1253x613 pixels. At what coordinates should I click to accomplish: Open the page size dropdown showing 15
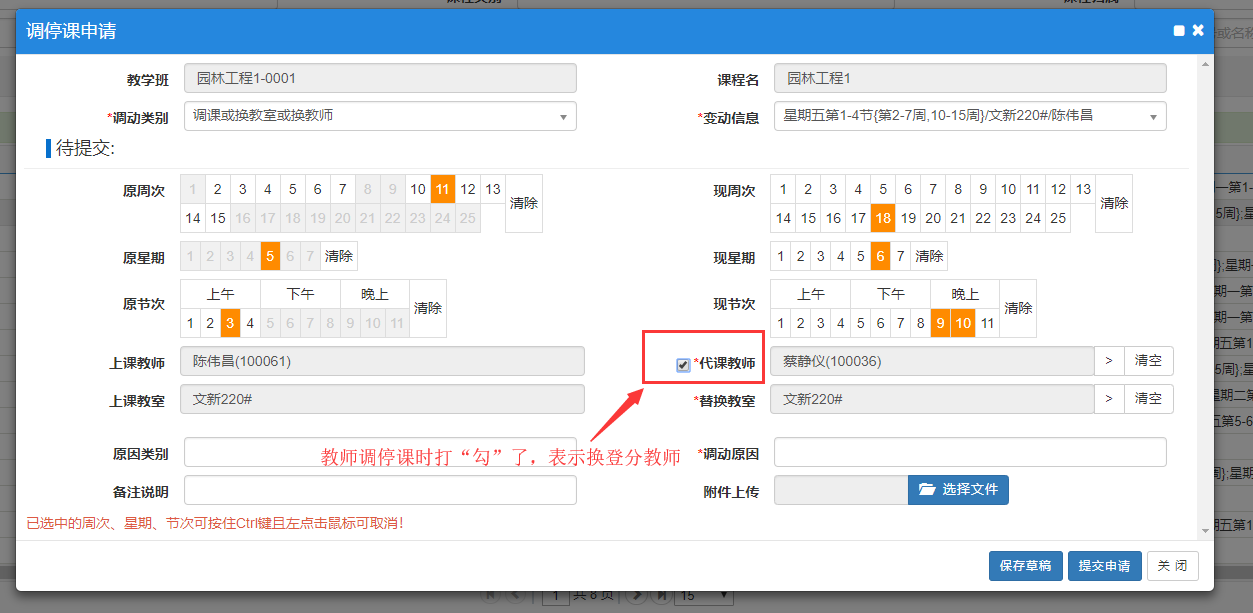(x=704, y=596)
